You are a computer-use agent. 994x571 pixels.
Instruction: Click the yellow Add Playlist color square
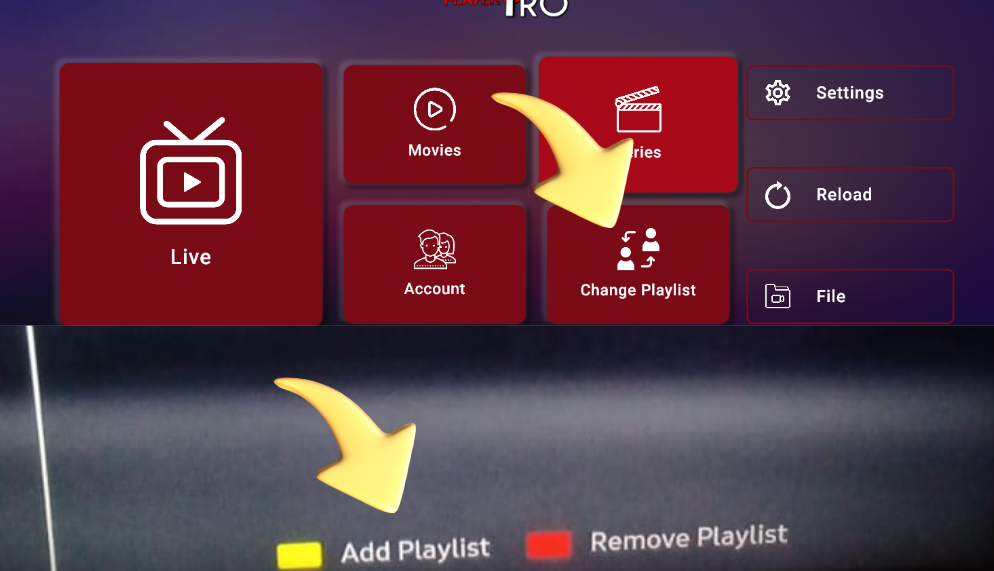[x=299, y=554]
